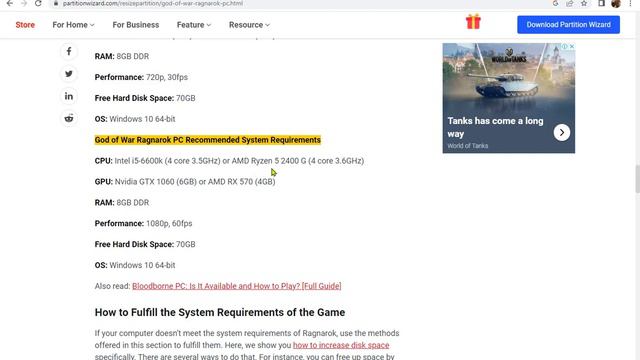Click the browser forward arrow
The image size is (640, 360).
(x=24, y=3)
